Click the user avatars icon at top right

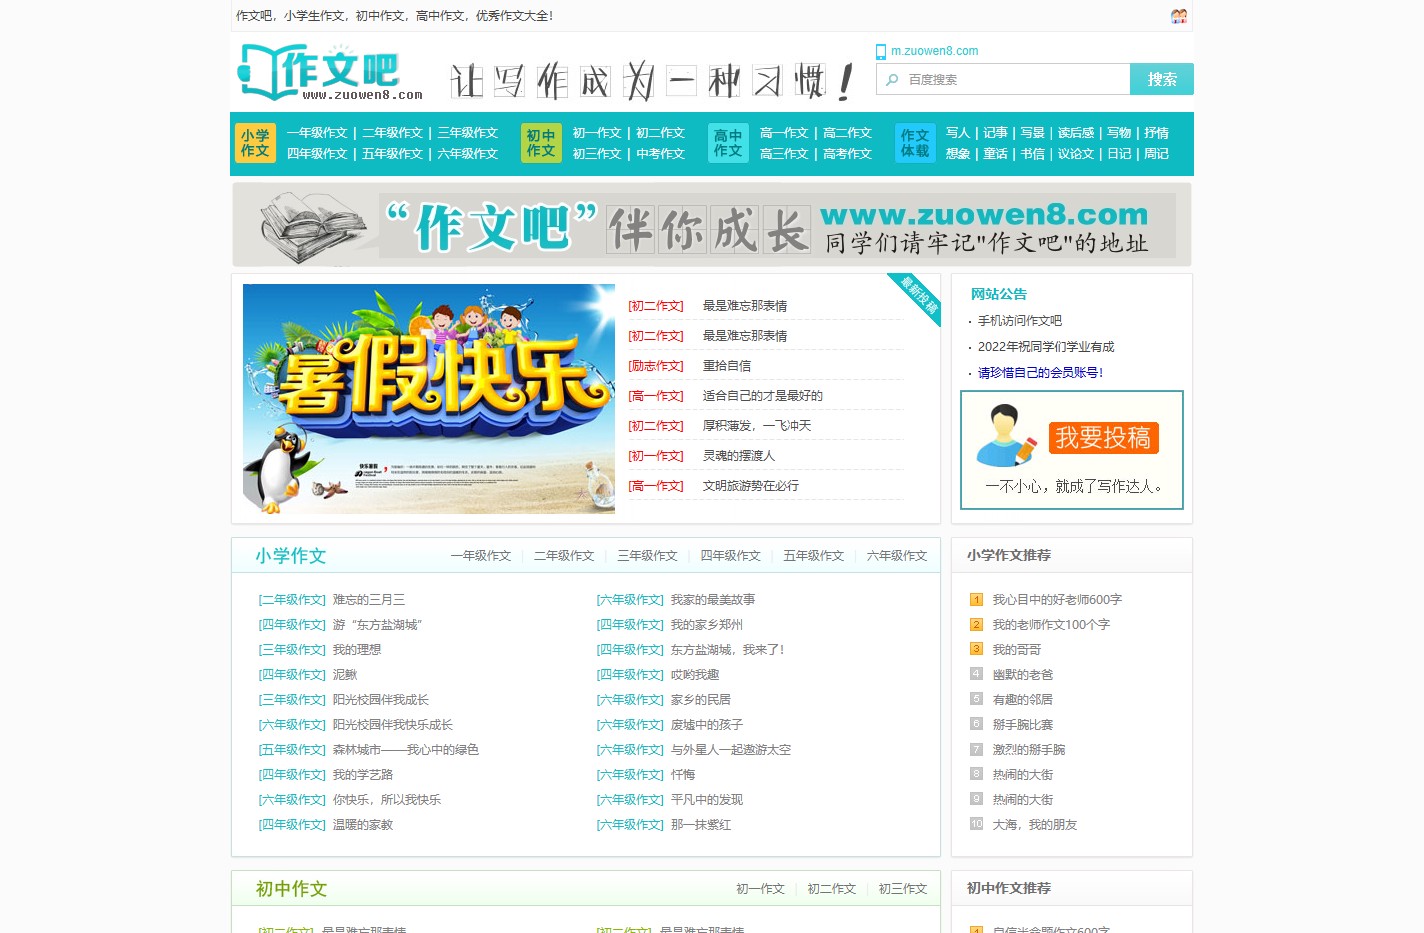pyautogui.click(x=1179, y=16)
